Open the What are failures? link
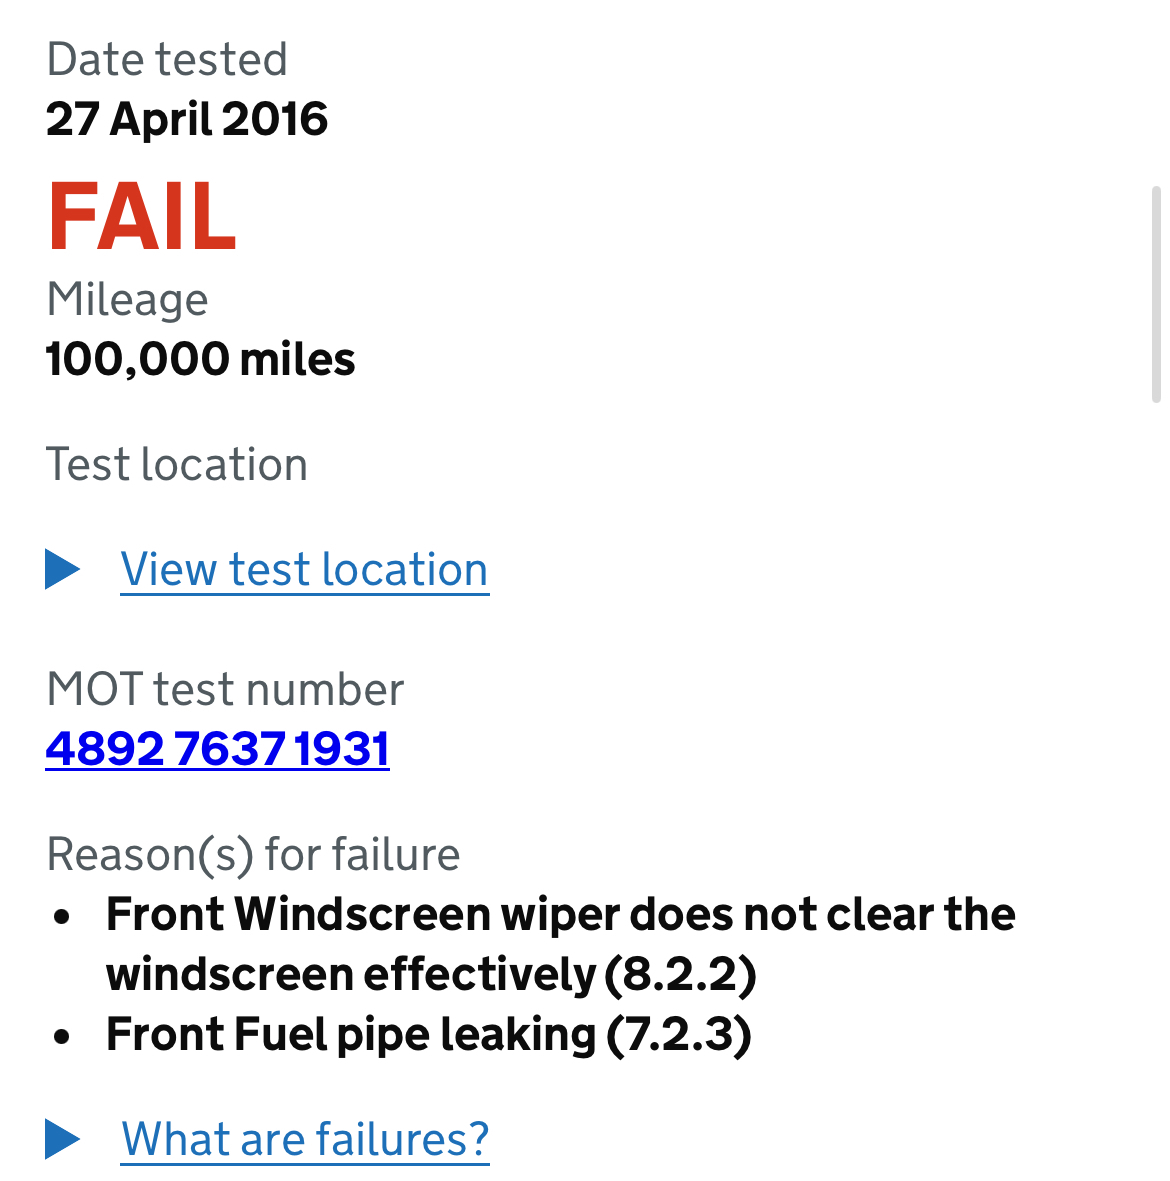The image size is (1170, 1181). coord(305,1139)
